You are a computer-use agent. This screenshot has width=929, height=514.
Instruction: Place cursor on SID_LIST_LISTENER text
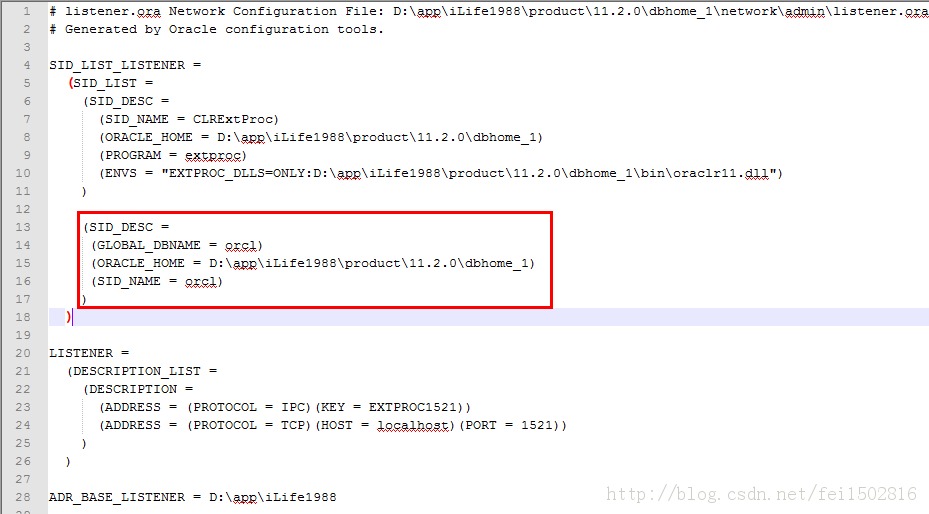(x=117, y=65)
